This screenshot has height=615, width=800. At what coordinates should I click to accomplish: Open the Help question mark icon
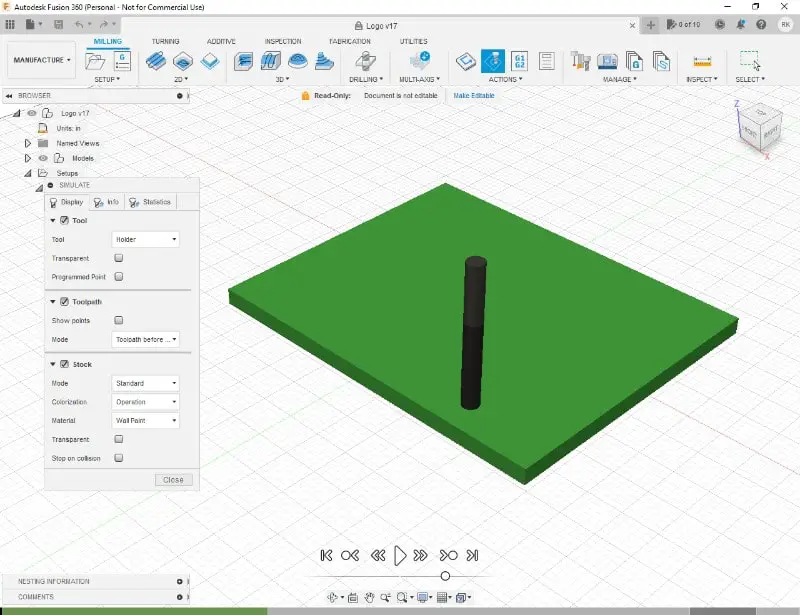click(761, 24)
